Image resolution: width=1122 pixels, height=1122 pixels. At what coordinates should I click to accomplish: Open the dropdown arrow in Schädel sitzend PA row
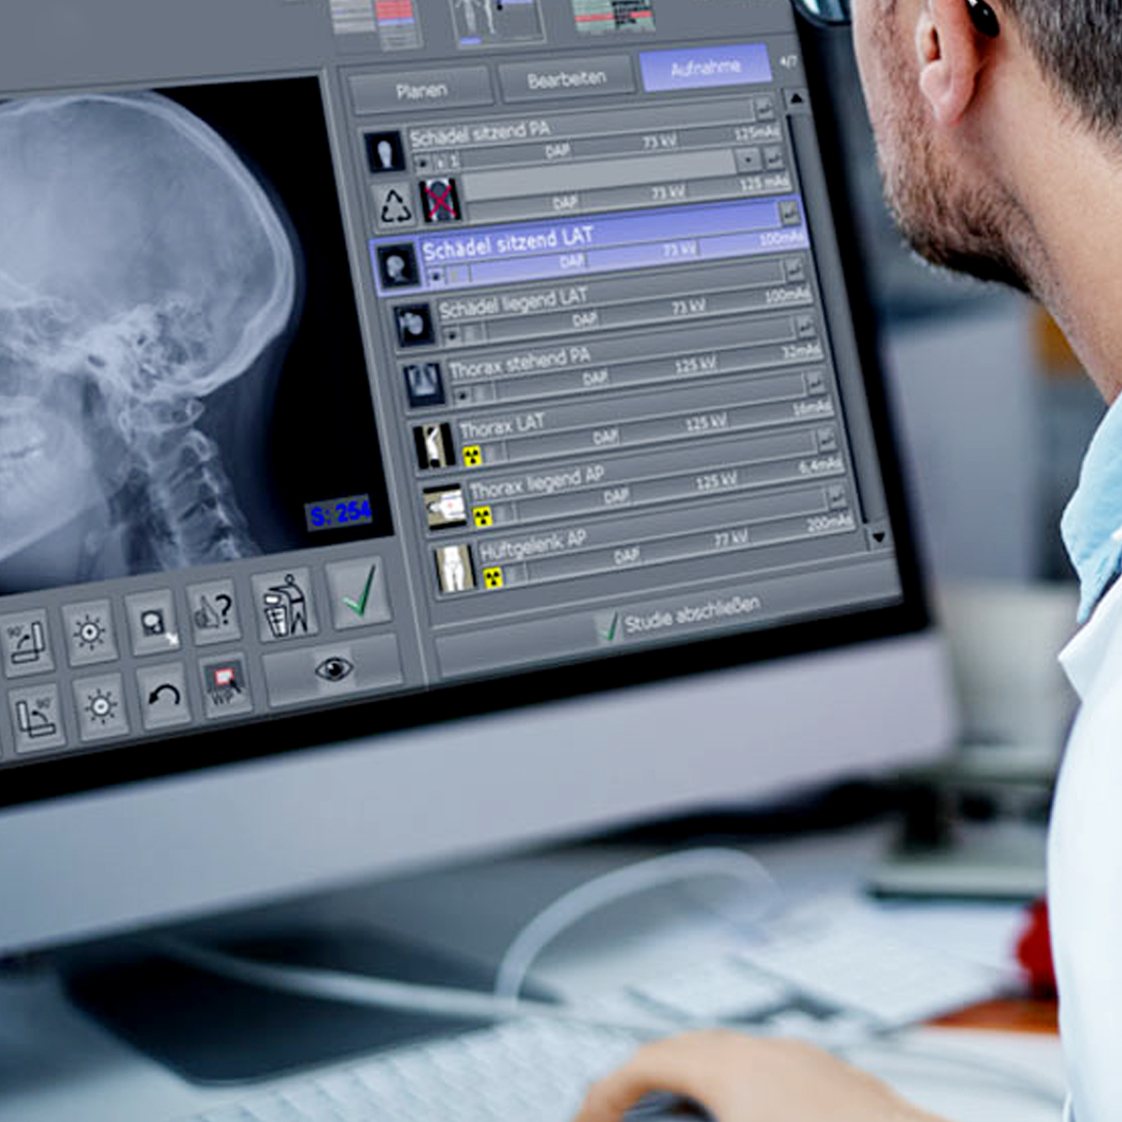tap(748, 160)
